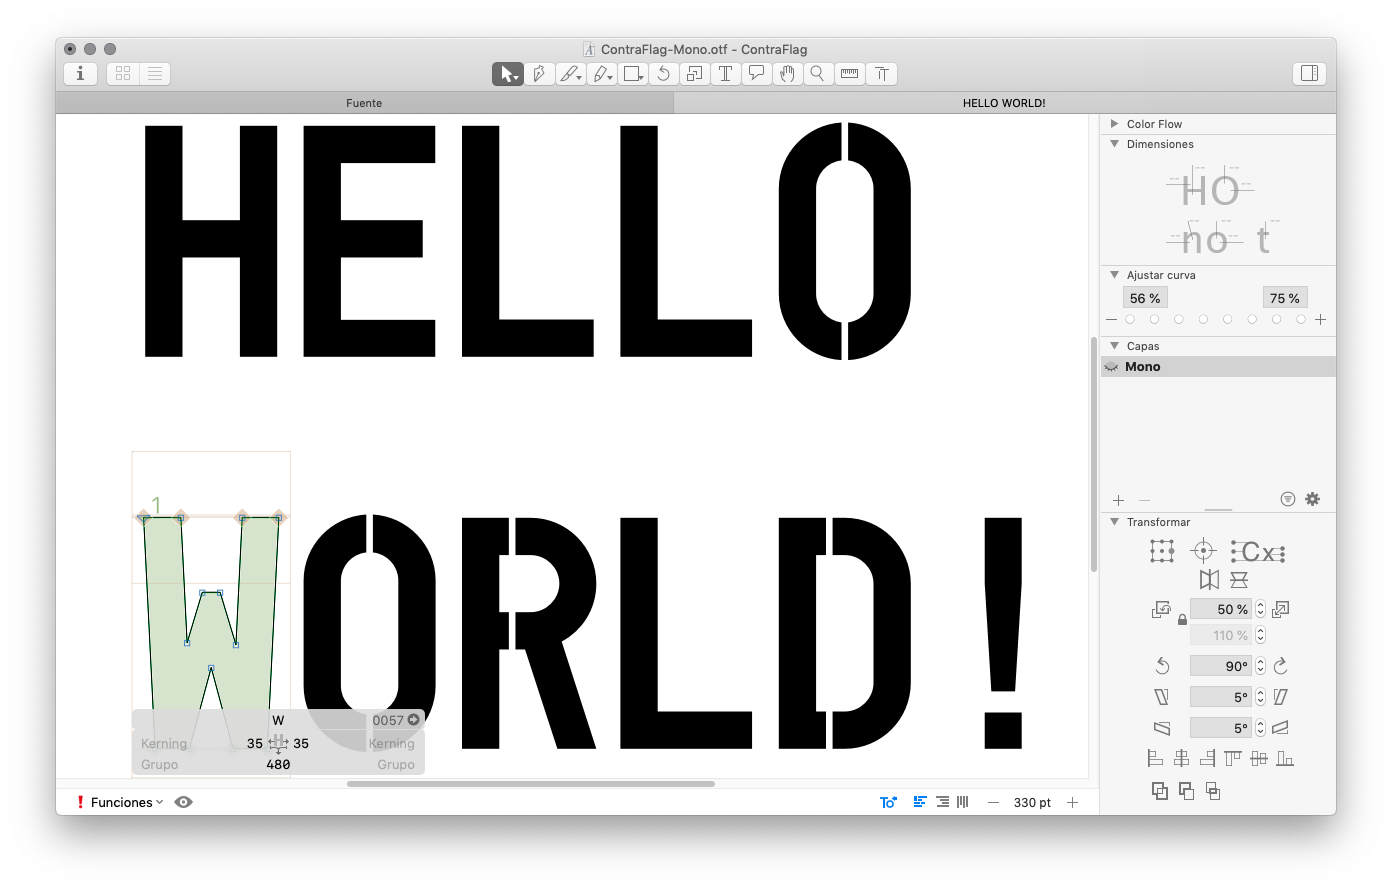Toggle the preview eye icon
The height and width of the screenshot is (889, 1392).
click(183, 802)
